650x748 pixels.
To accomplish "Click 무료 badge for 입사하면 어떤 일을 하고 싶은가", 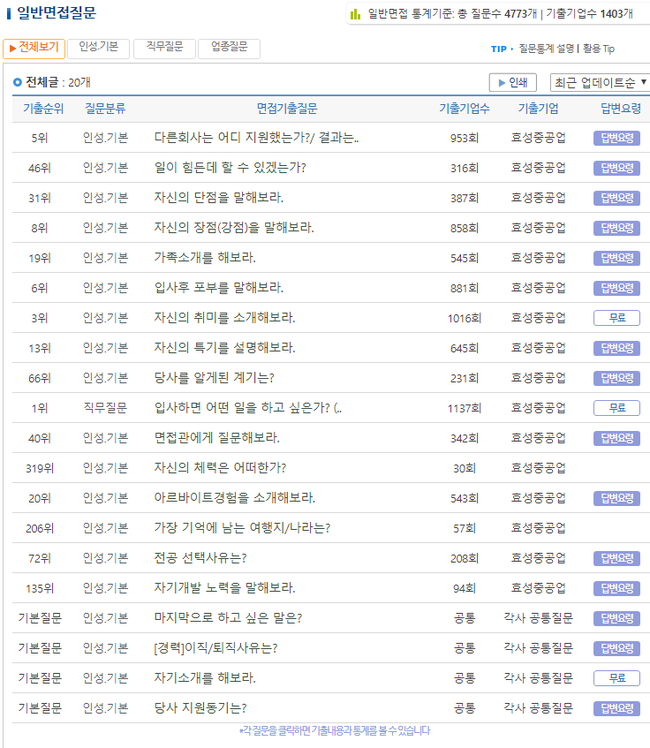I will tap(616, 408).
